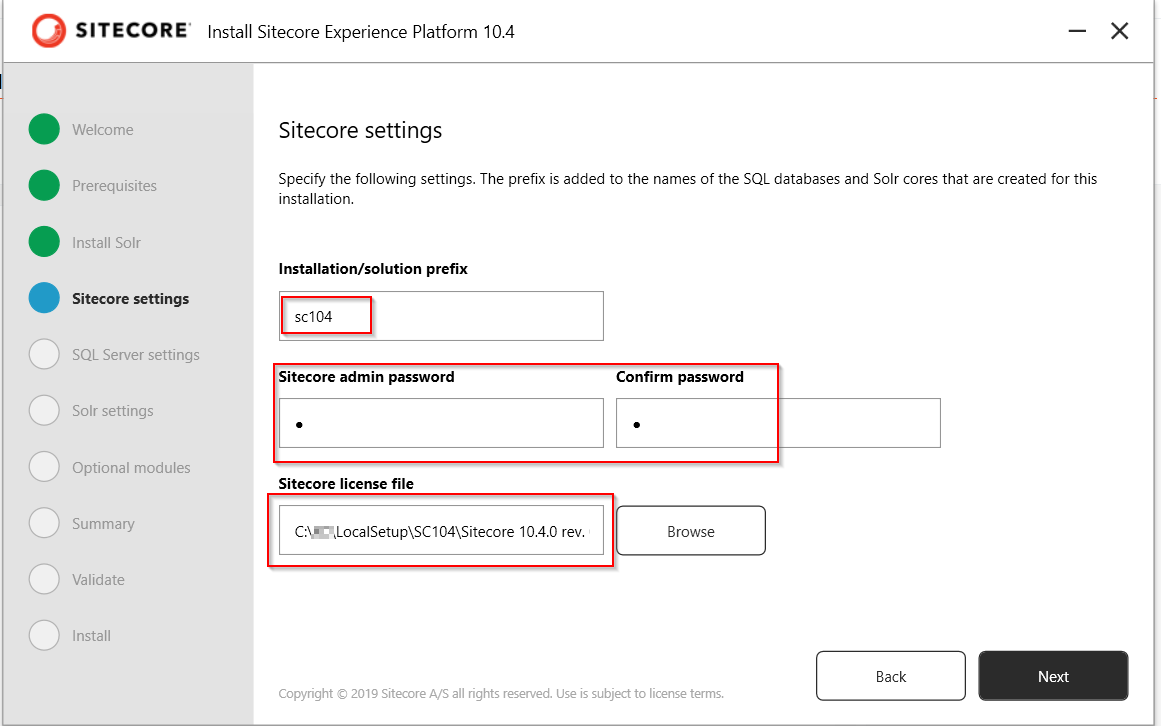Close the installer window
This screenshot has height=726, width=1161.
1120,31
